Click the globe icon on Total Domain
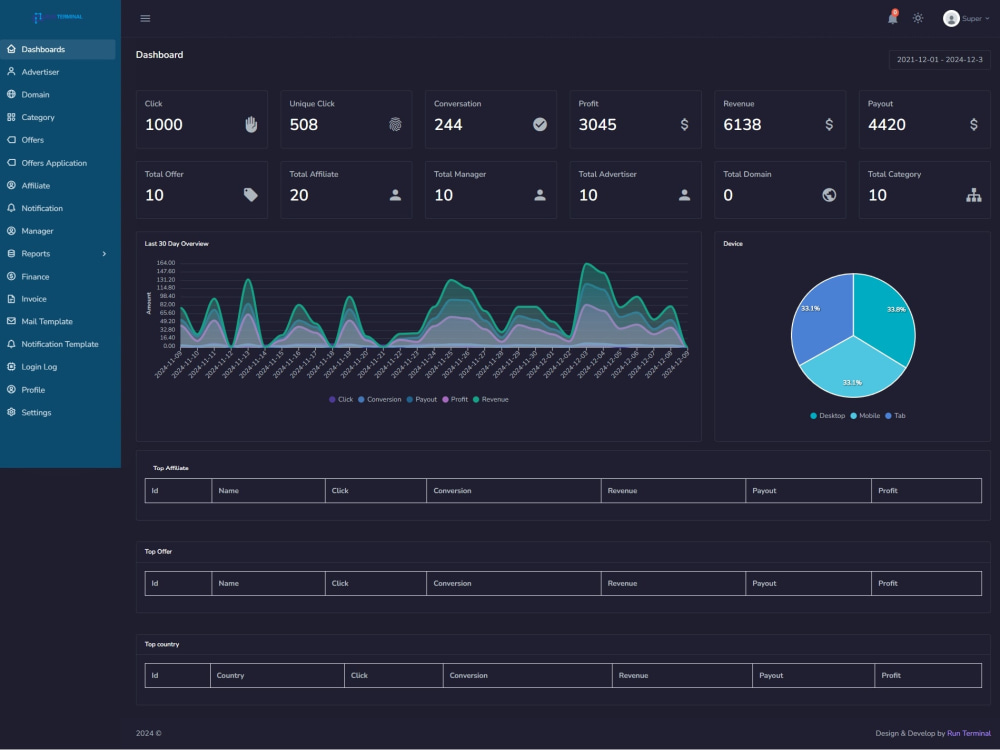 tap(829, 195)
